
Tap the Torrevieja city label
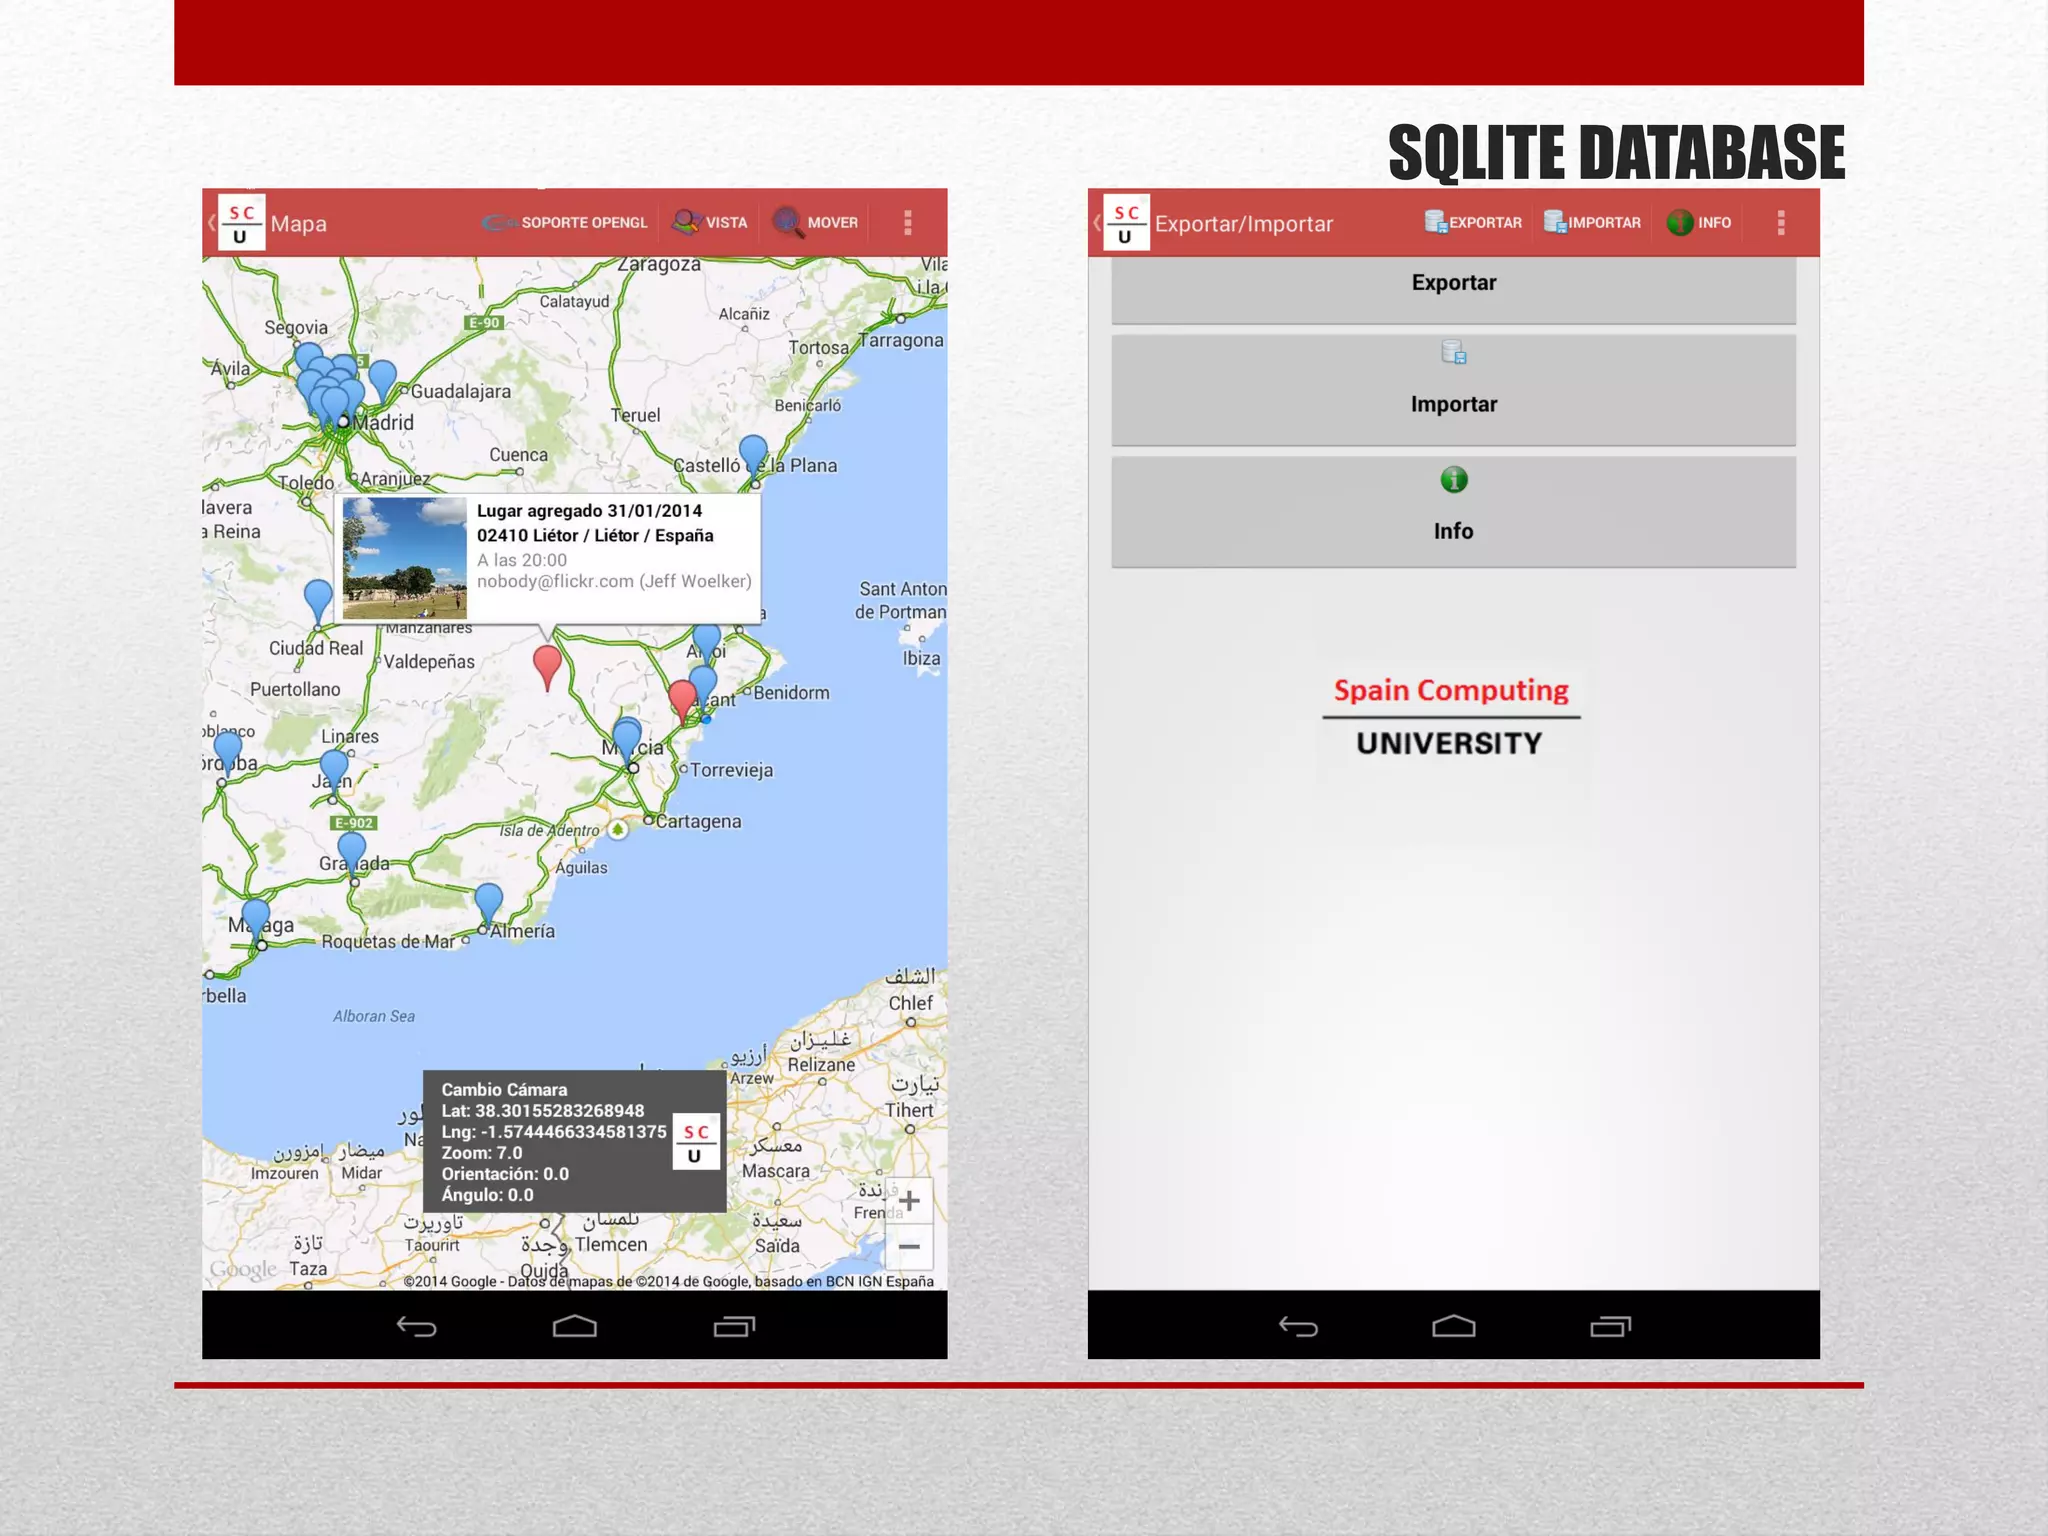pos(731,770)
